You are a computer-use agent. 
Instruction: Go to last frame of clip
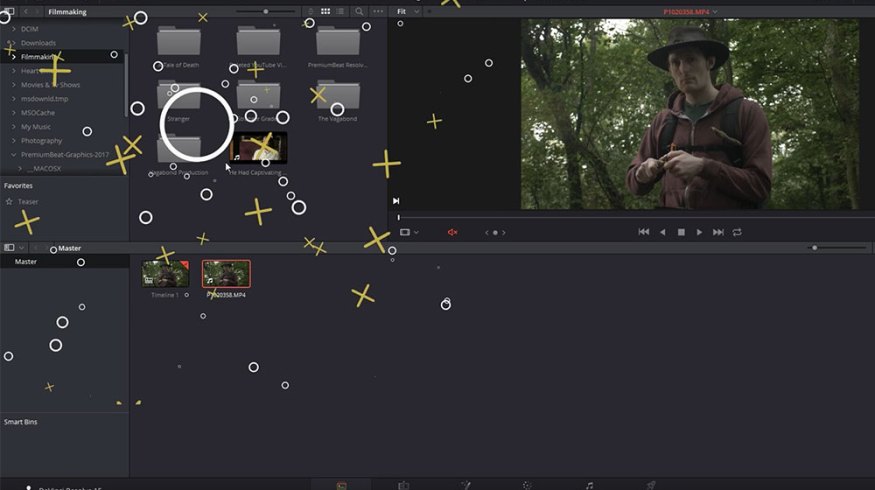click(x=718, y=232)
